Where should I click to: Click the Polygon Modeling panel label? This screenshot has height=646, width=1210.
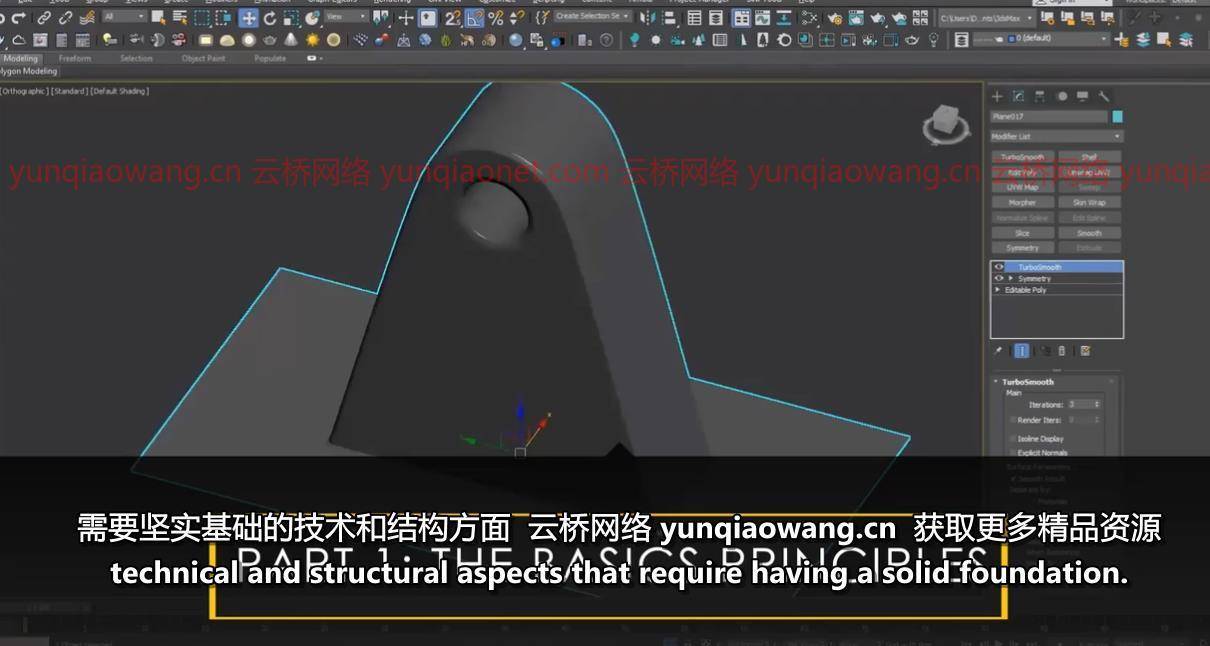coord(29,72)
